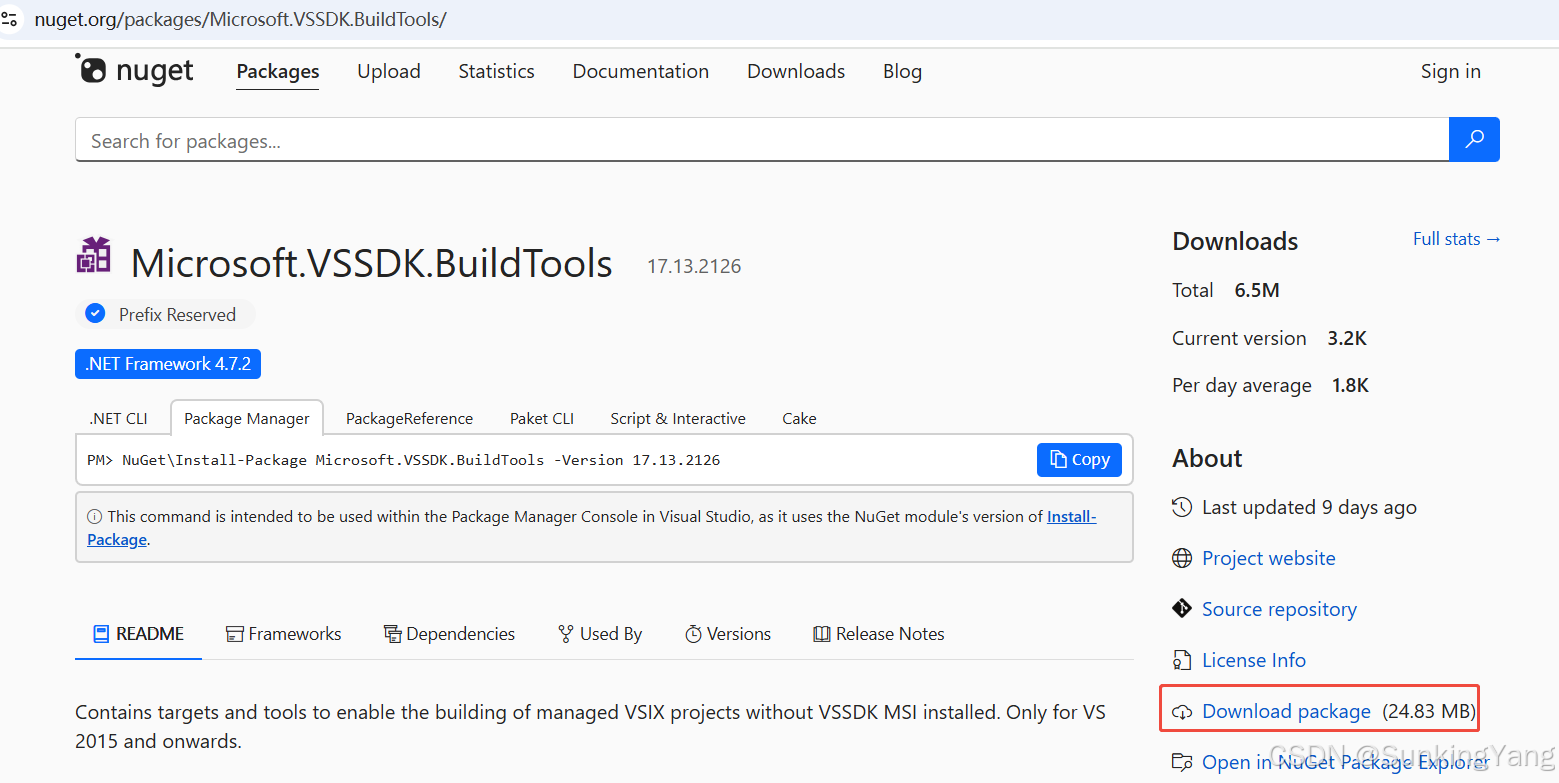Screen dimensions: 1559x783
Task: Click the Sign in link
Action: pos(1450,71)
